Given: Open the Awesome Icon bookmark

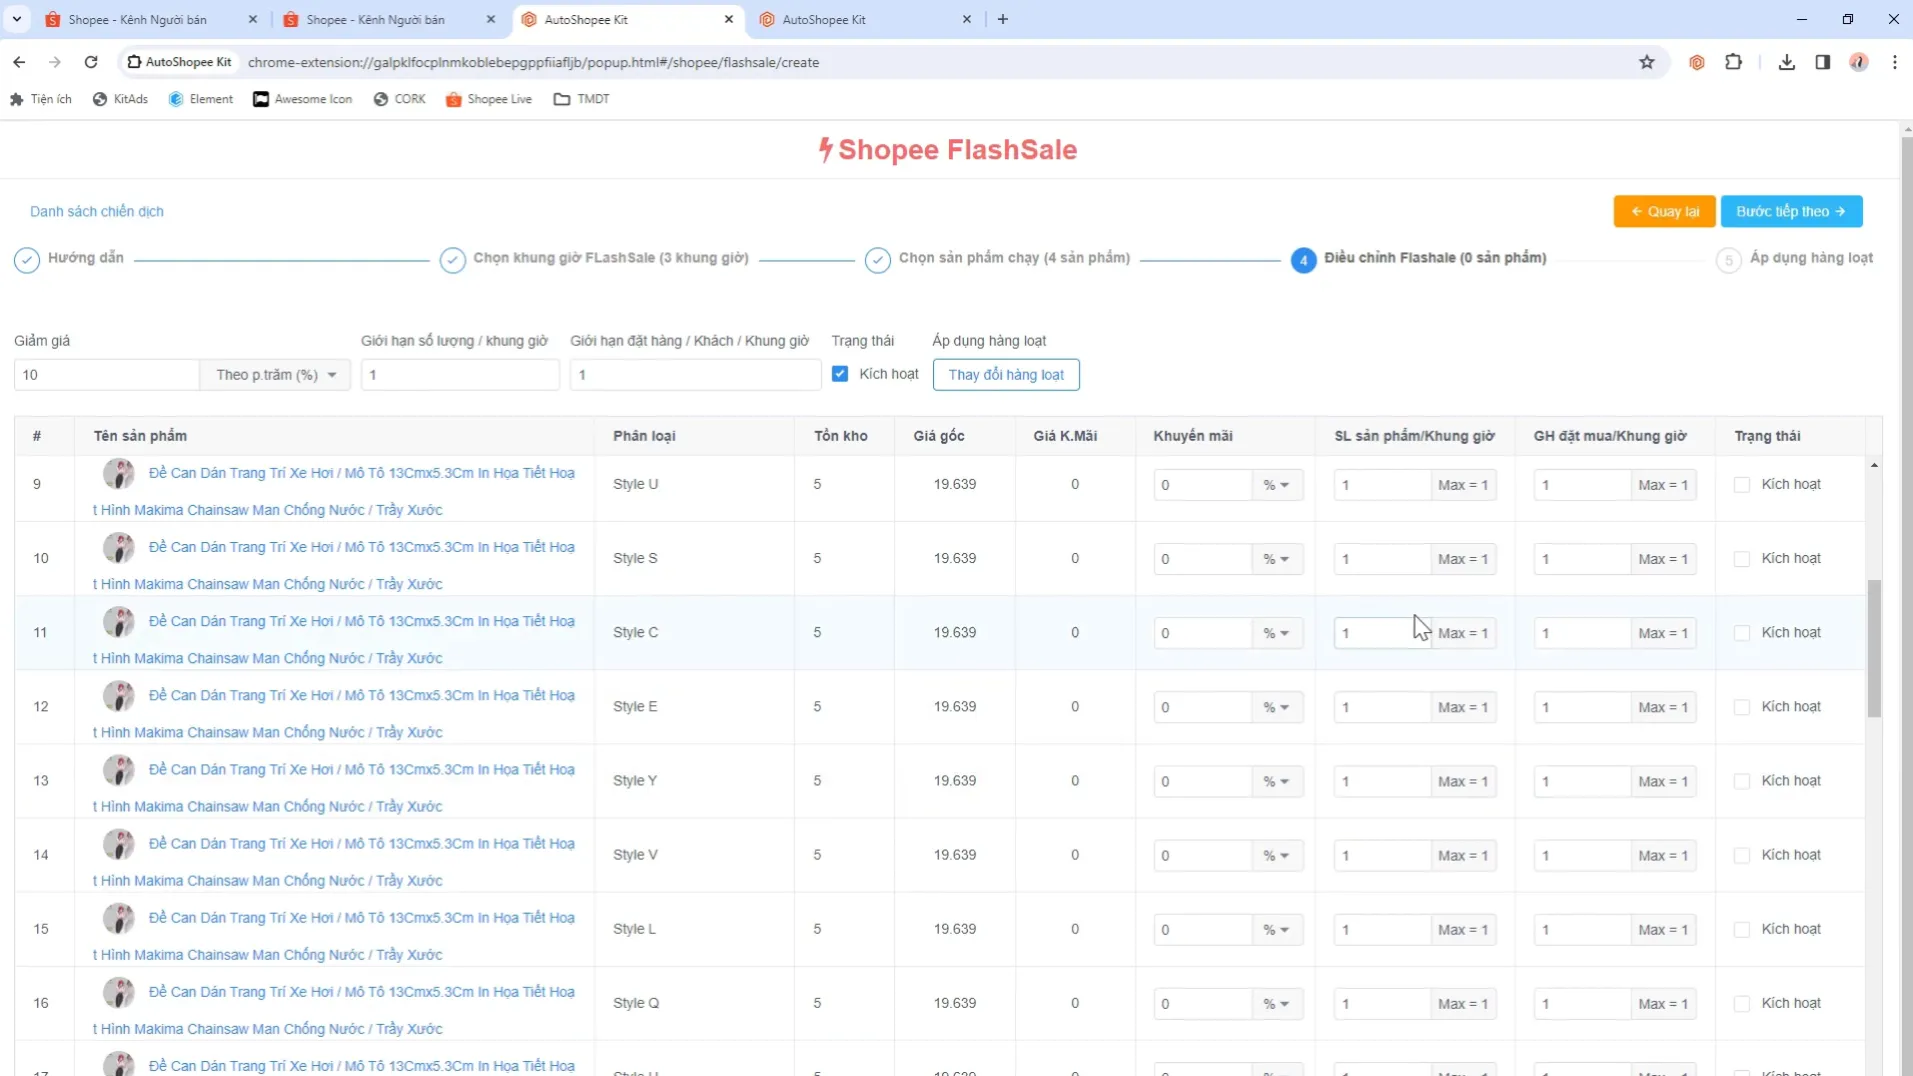Looking at the screenshot, I should tap(302, 99).
